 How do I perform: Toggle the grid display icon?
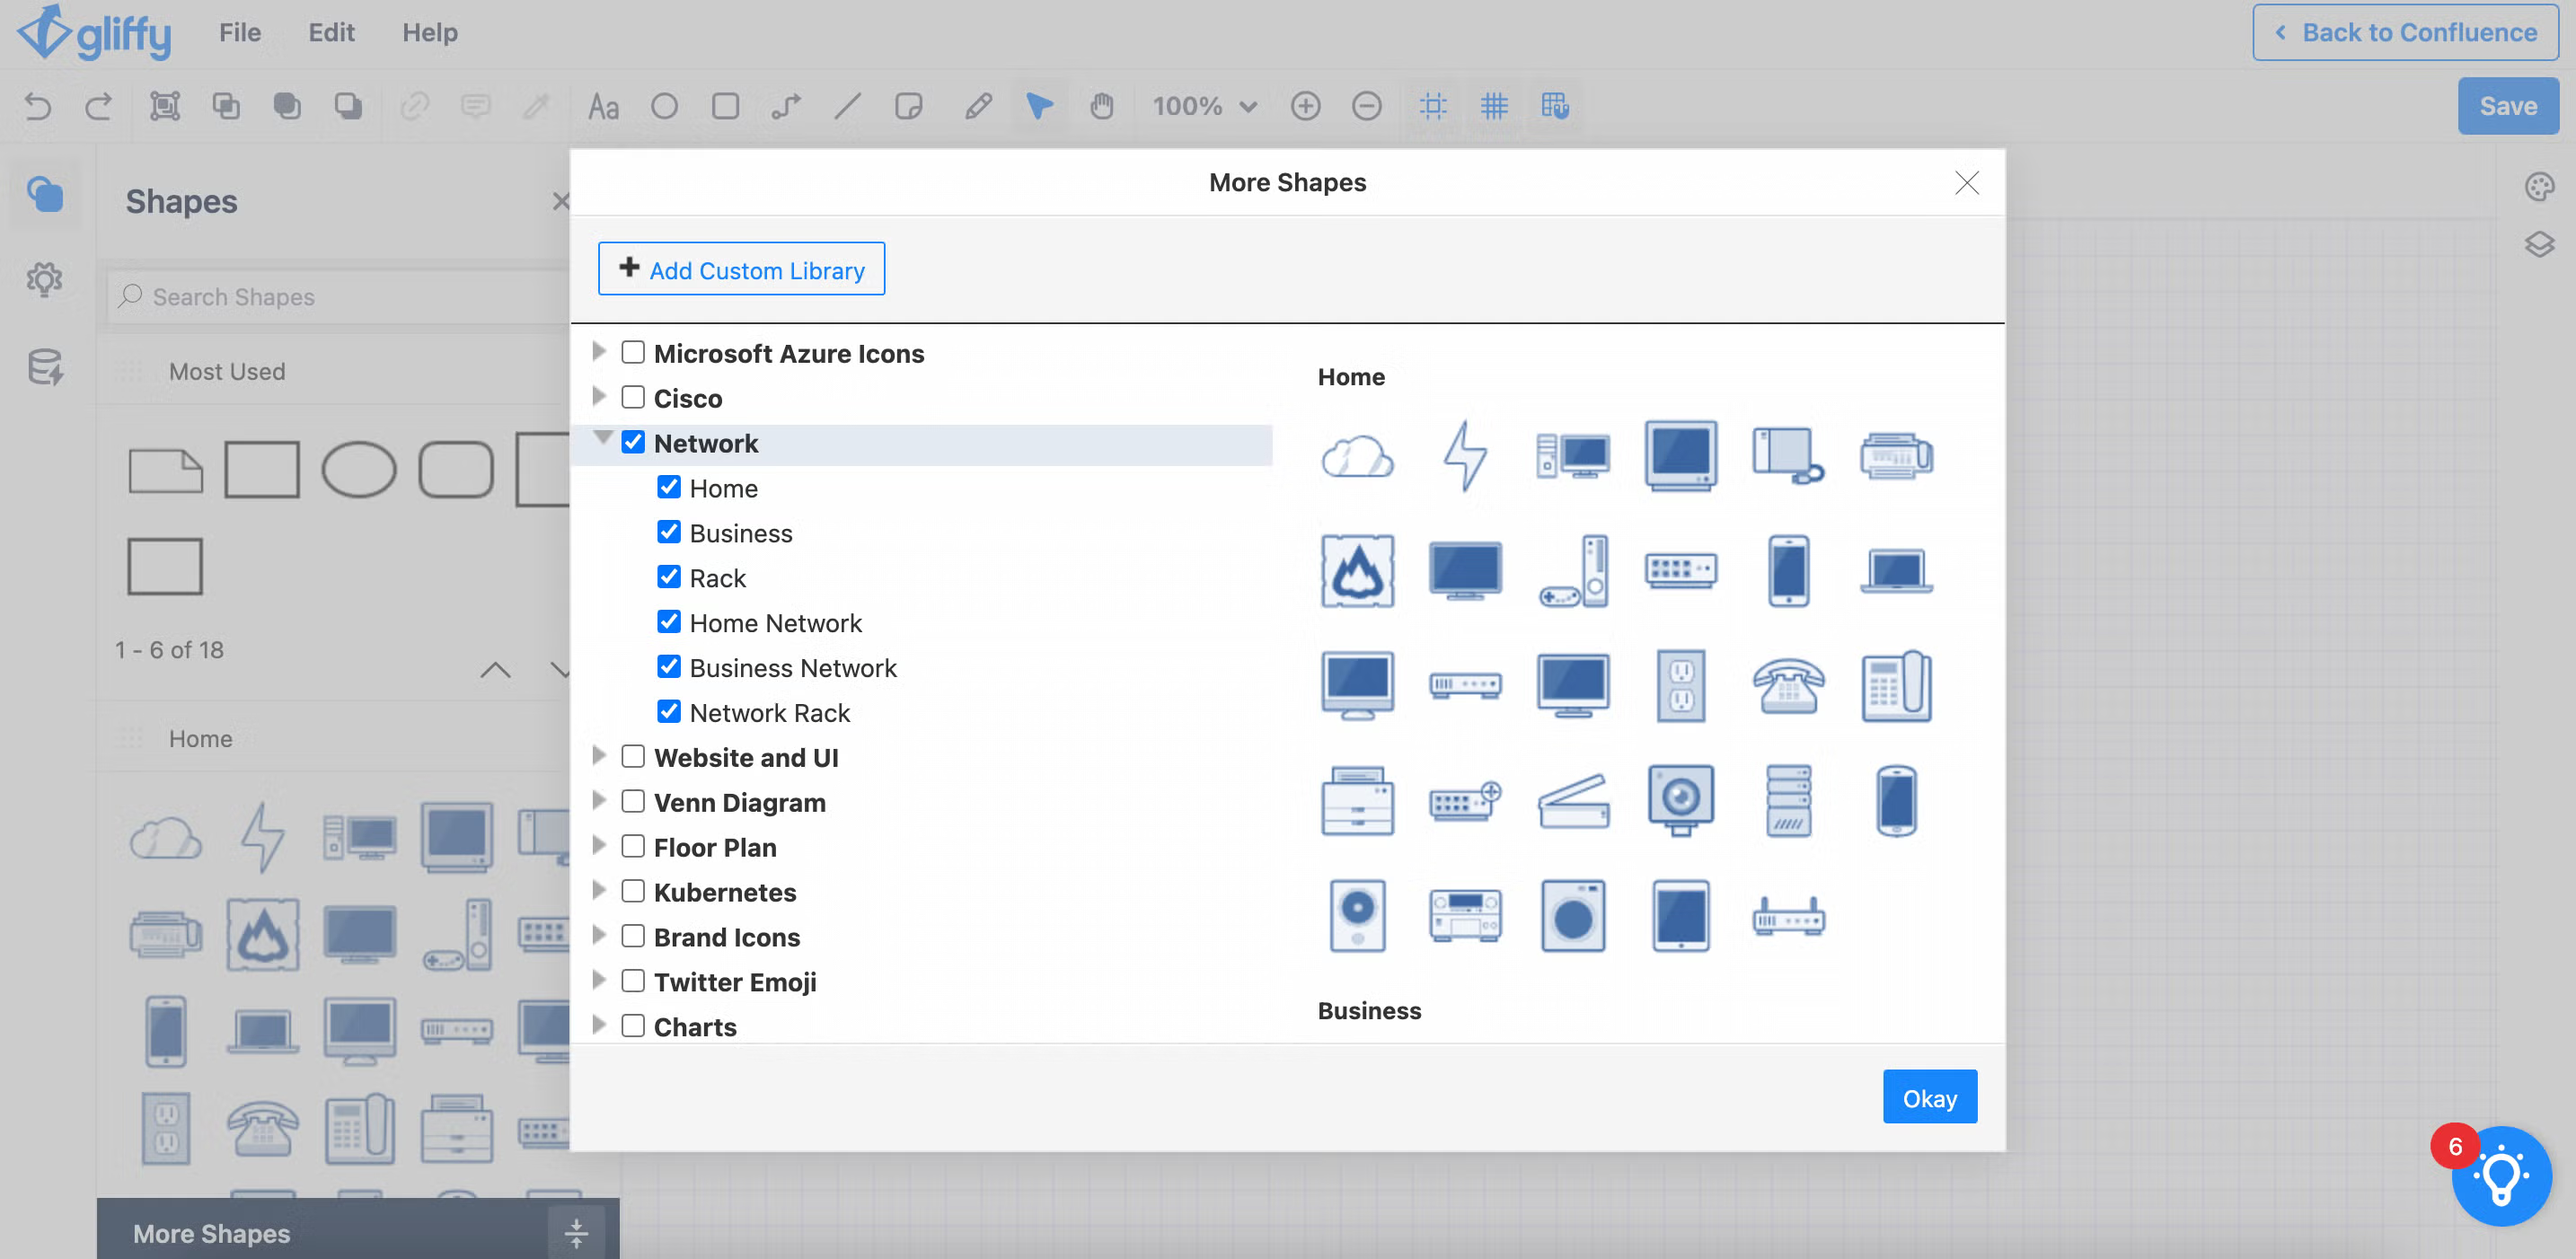point(1494,106)
